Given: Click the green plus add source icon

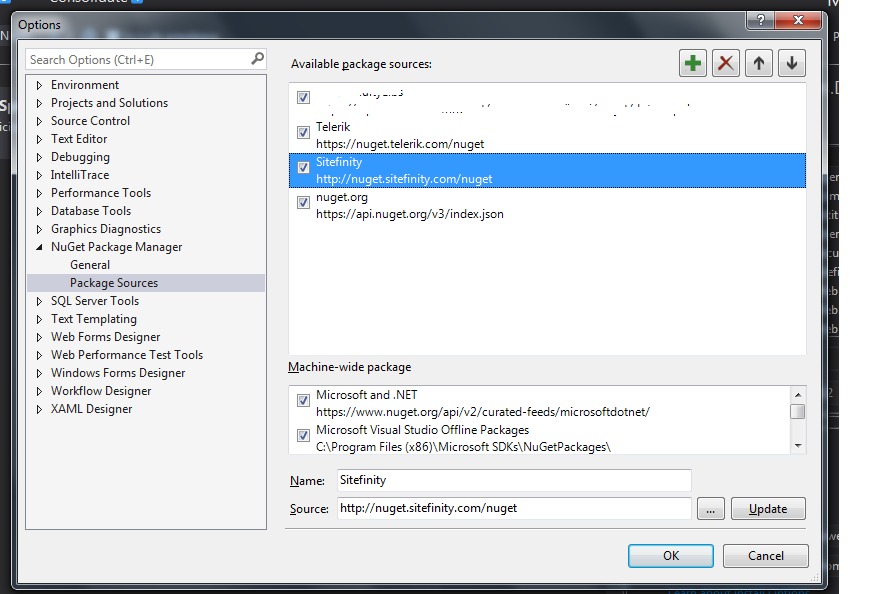Looking at the screenshot, I should [x=692, y=63].
